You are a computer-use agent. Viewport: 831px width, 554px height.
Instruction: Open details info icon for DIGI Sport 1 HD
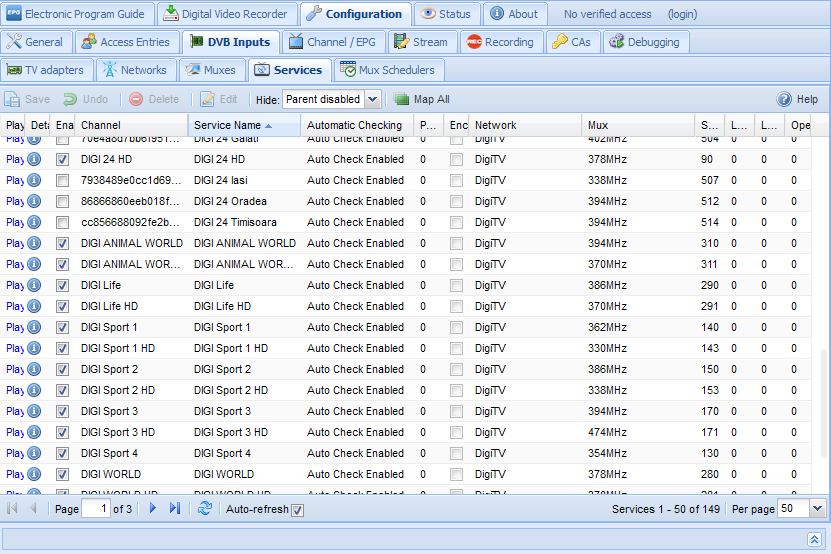[34, 348]
